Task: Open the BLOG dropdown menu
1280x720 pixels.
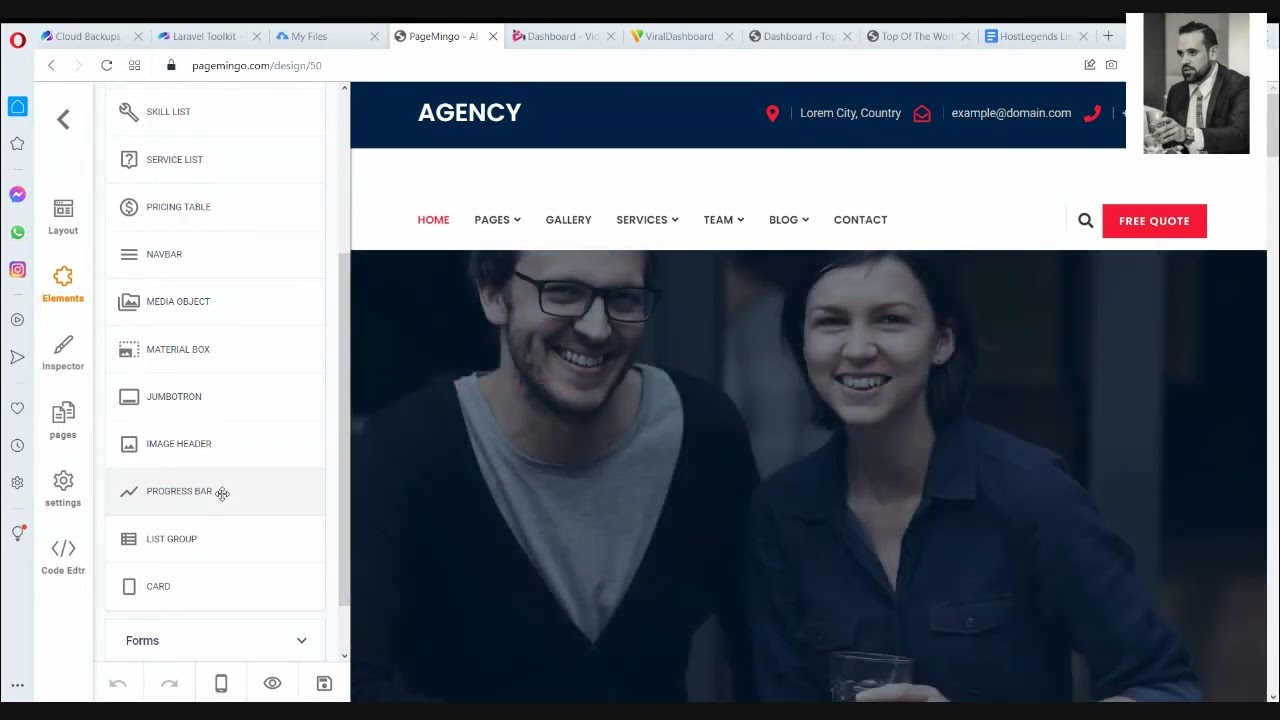Action: [x=789, y=220]
